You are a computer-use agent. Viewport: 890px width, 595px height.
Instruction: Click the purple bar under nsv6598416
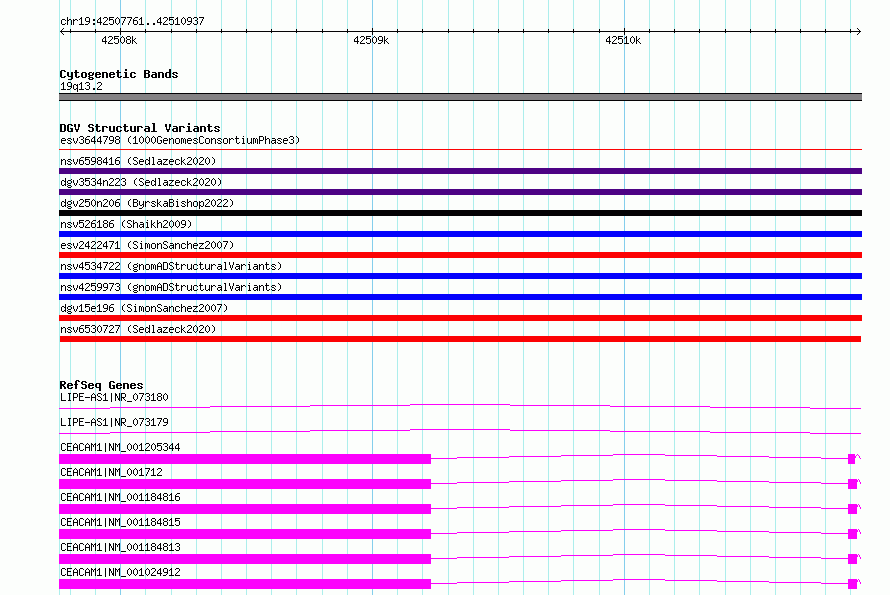tap(460, 171)
